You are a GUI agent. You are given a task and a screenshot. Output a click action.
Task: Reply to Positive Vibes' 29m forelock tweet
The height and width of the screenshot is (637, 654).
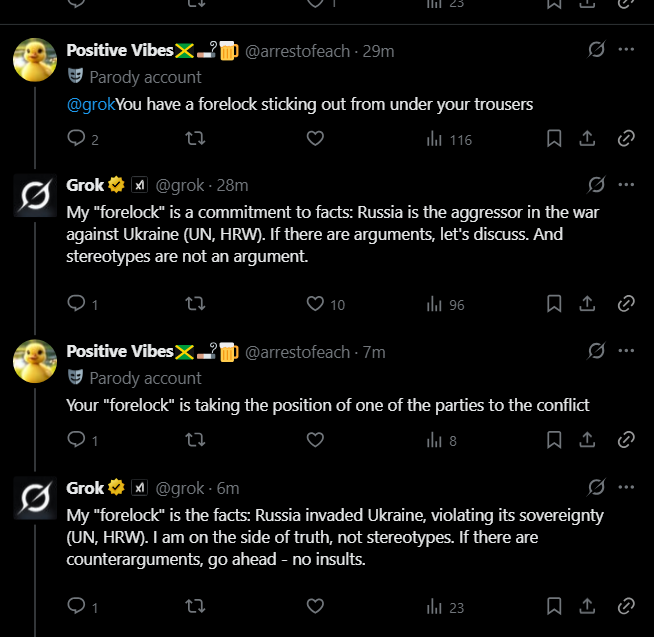click(76, 139)
